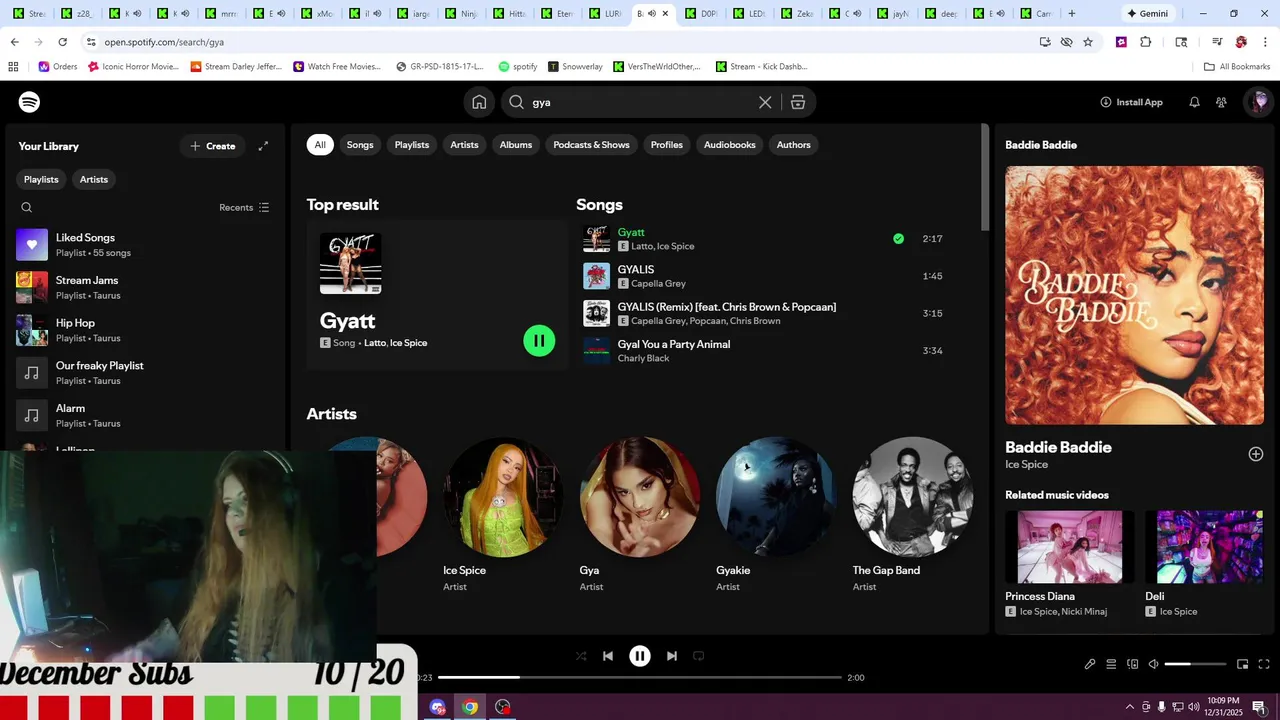This screenshot has height=720, width=1280.
Task: Open Stream Jams playlist
Action: click(x=145, y=288)
